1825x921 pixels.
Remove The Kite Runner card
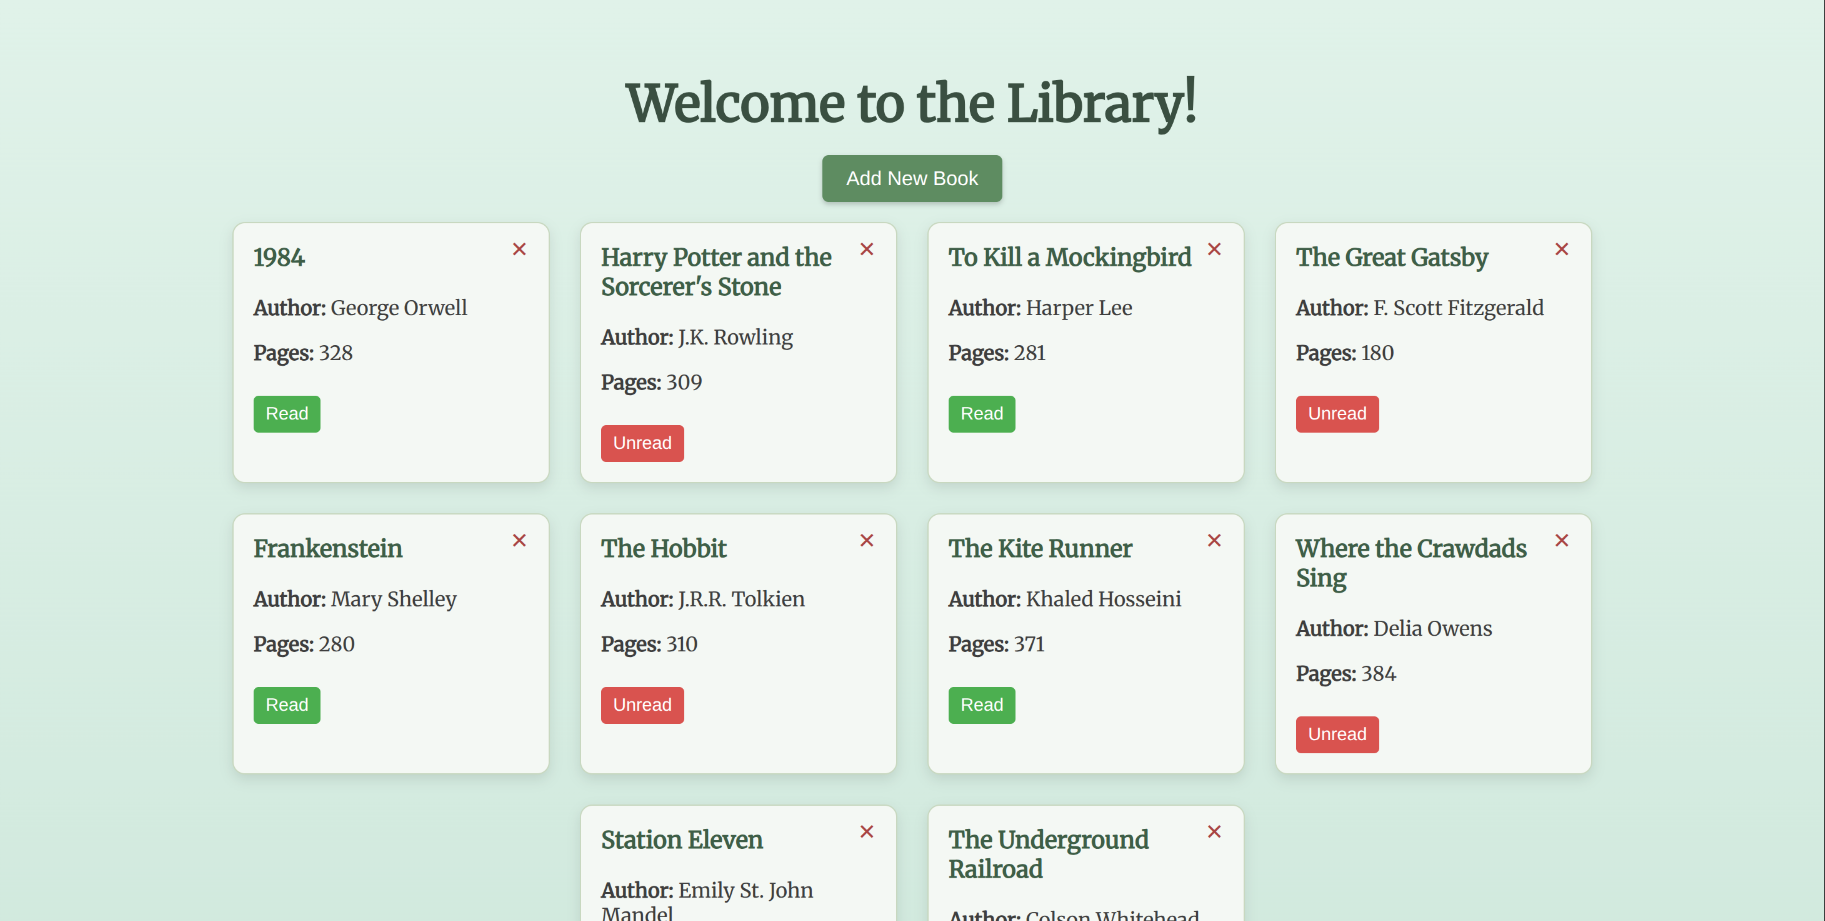pos(1214,540)
